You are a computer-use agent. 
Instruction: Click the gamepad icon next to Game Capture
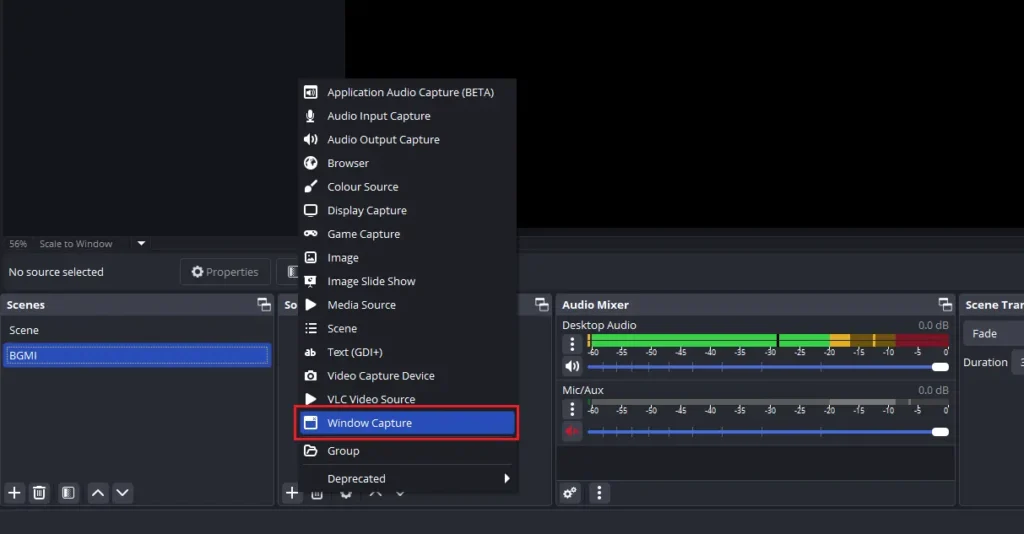click(x=310, y=233)
